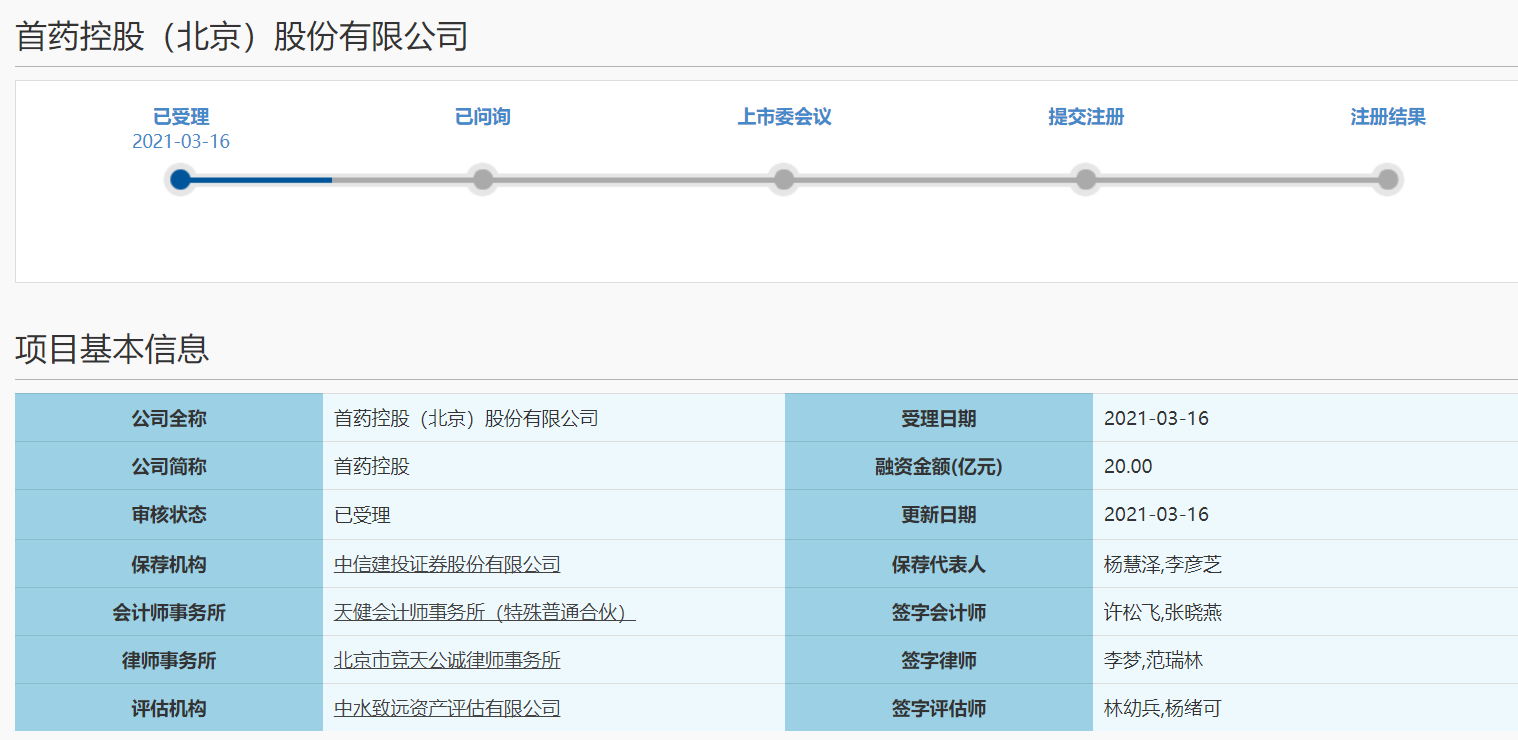Click the 受理日期 value 2021-03-16
Screen dimensions: 1518x740
click(1156, 418)
